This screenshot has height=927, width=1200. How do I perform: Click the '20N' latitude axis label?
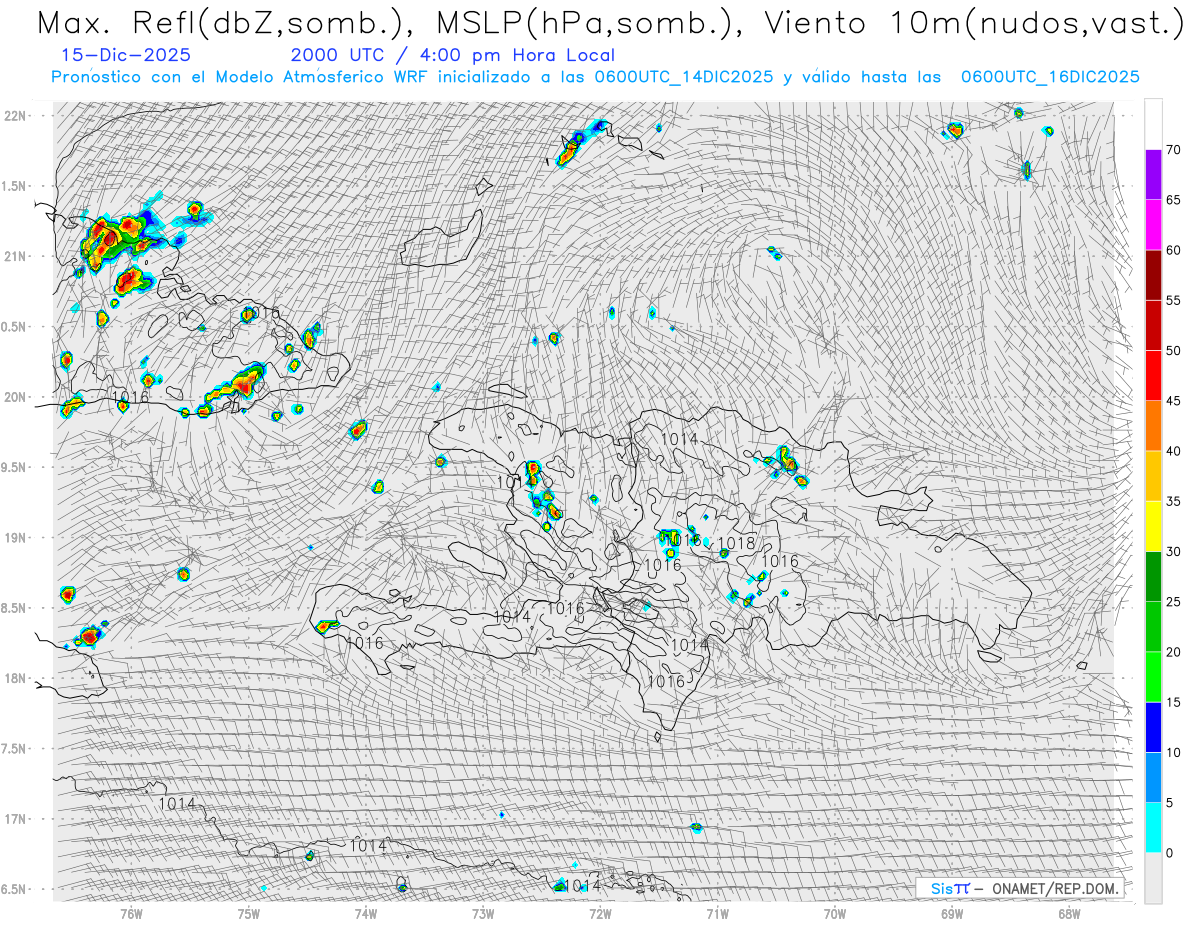[x=15, y=397]
